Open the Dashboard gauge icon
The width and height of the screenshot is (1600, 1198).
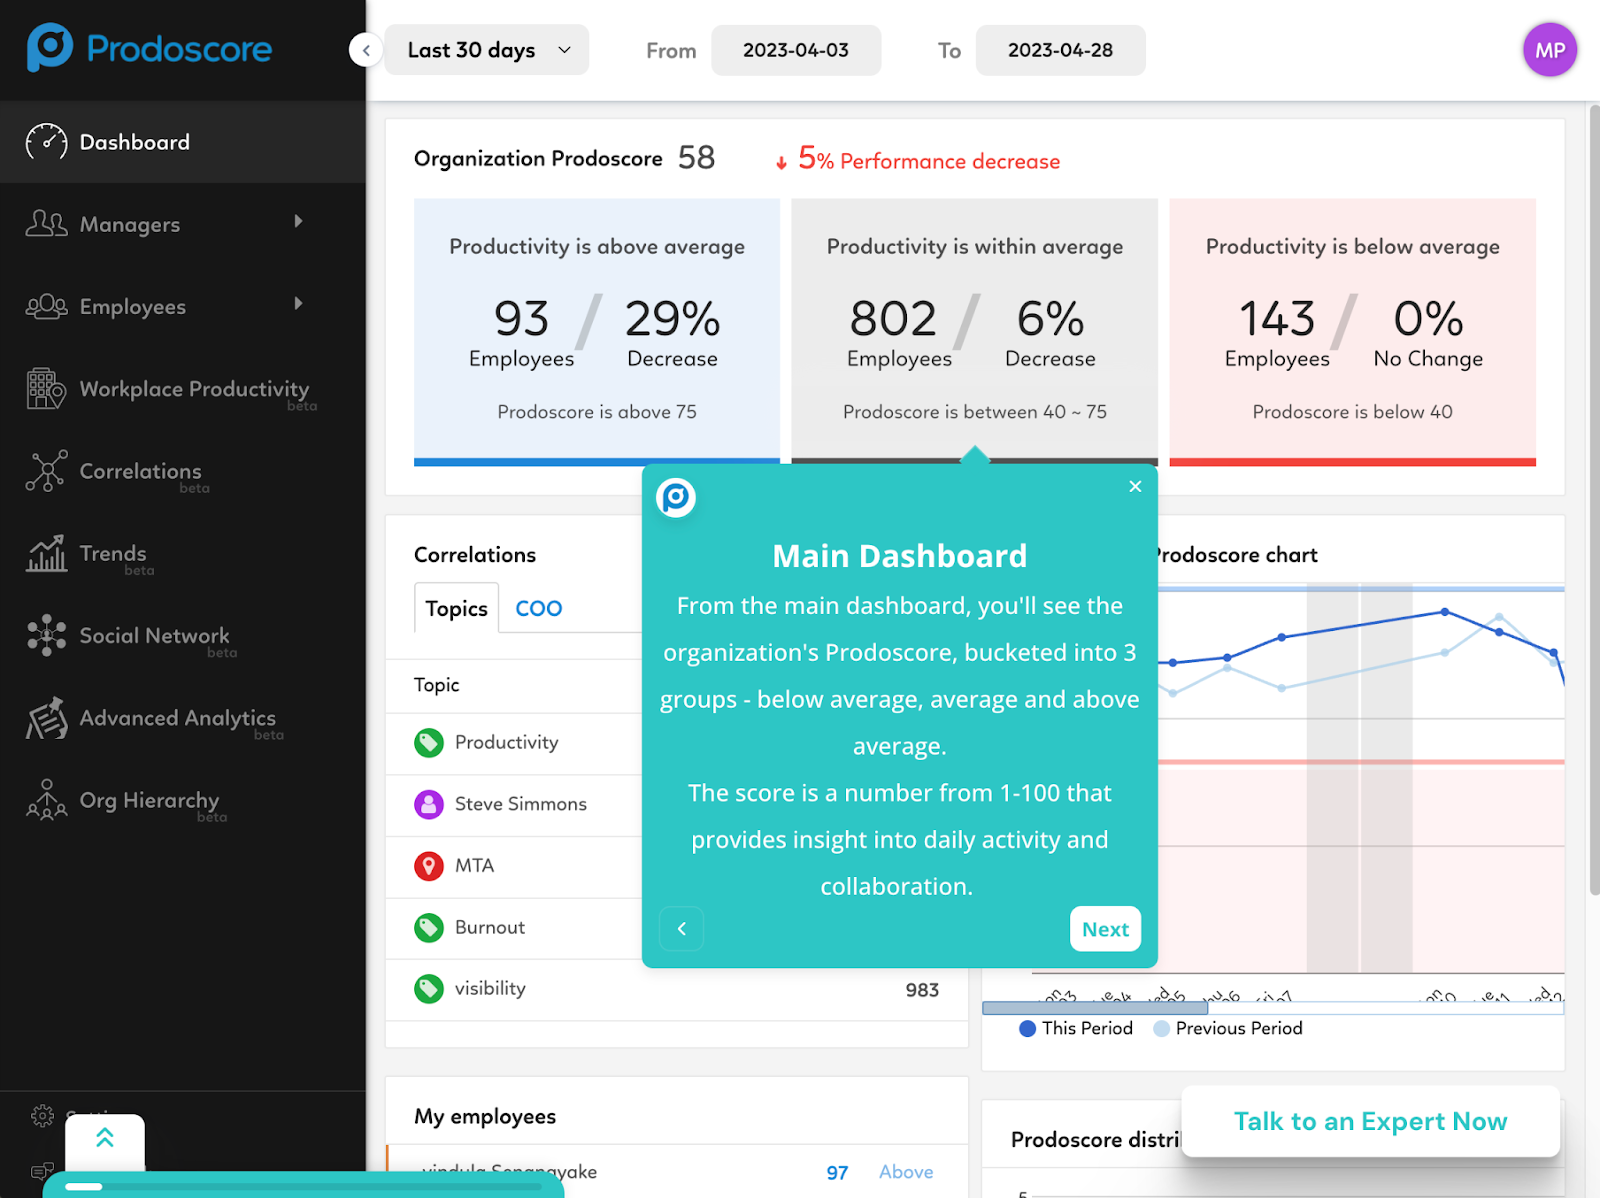[46, 142]
